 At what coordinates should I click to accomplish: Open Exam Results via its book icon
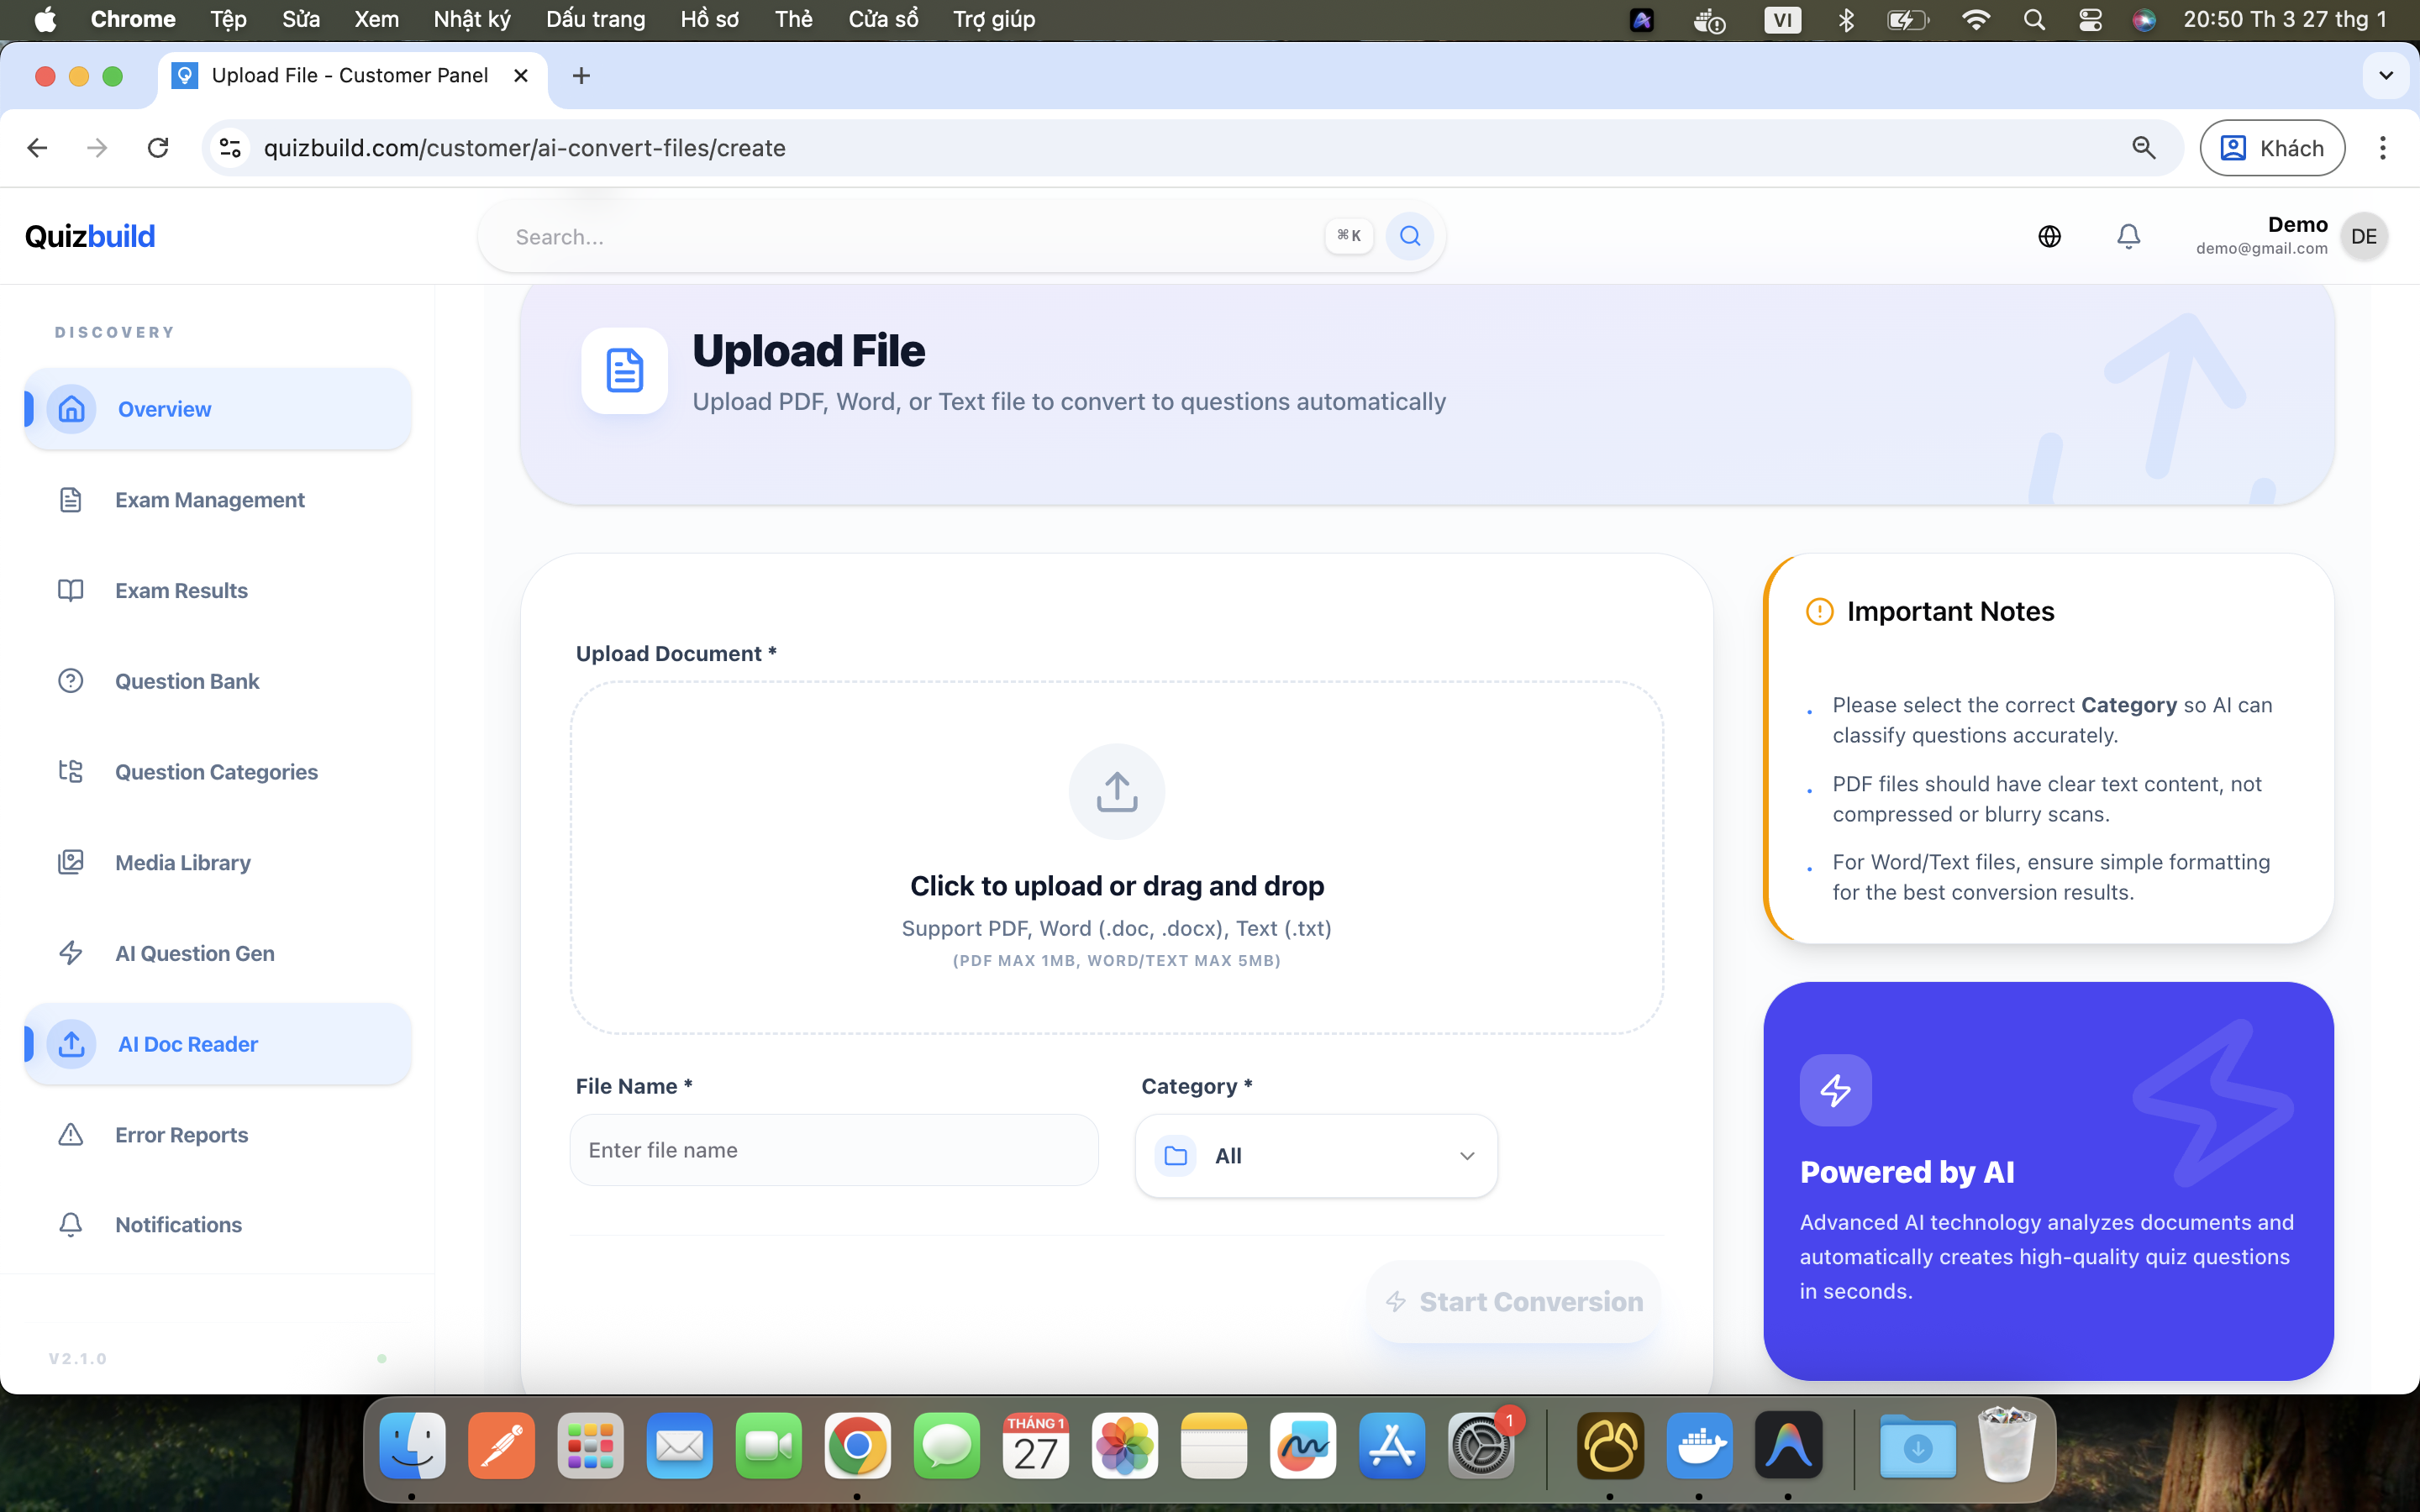(71, 590)
